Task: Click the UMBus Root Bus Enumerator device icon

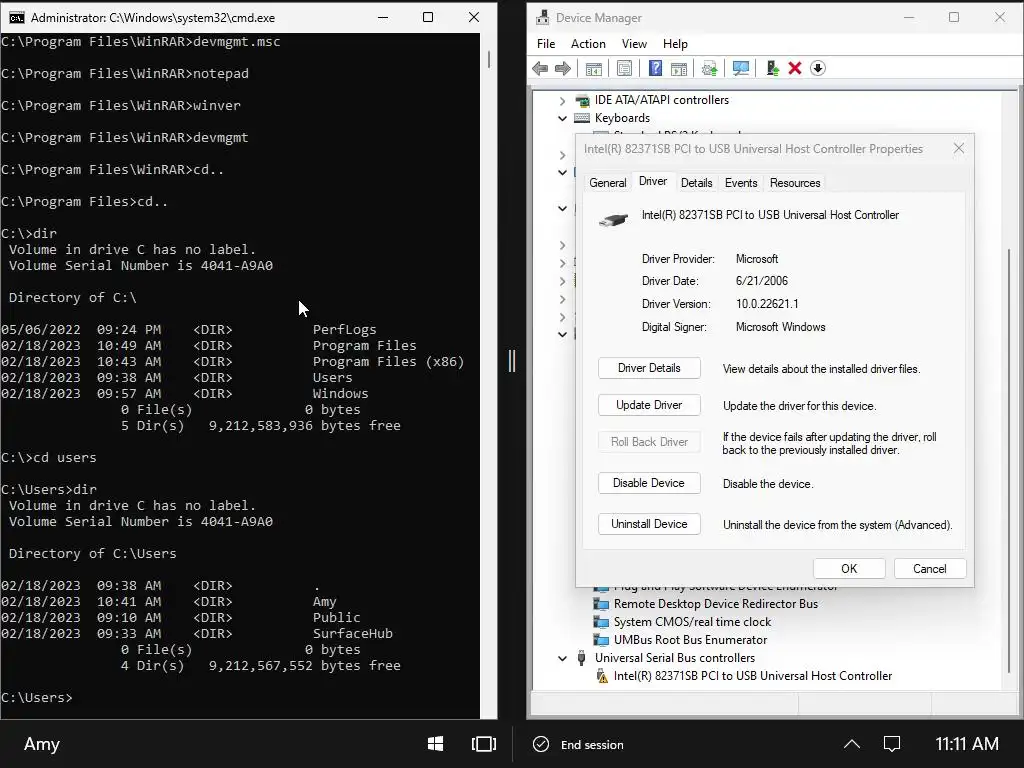Action: (601, 640)
